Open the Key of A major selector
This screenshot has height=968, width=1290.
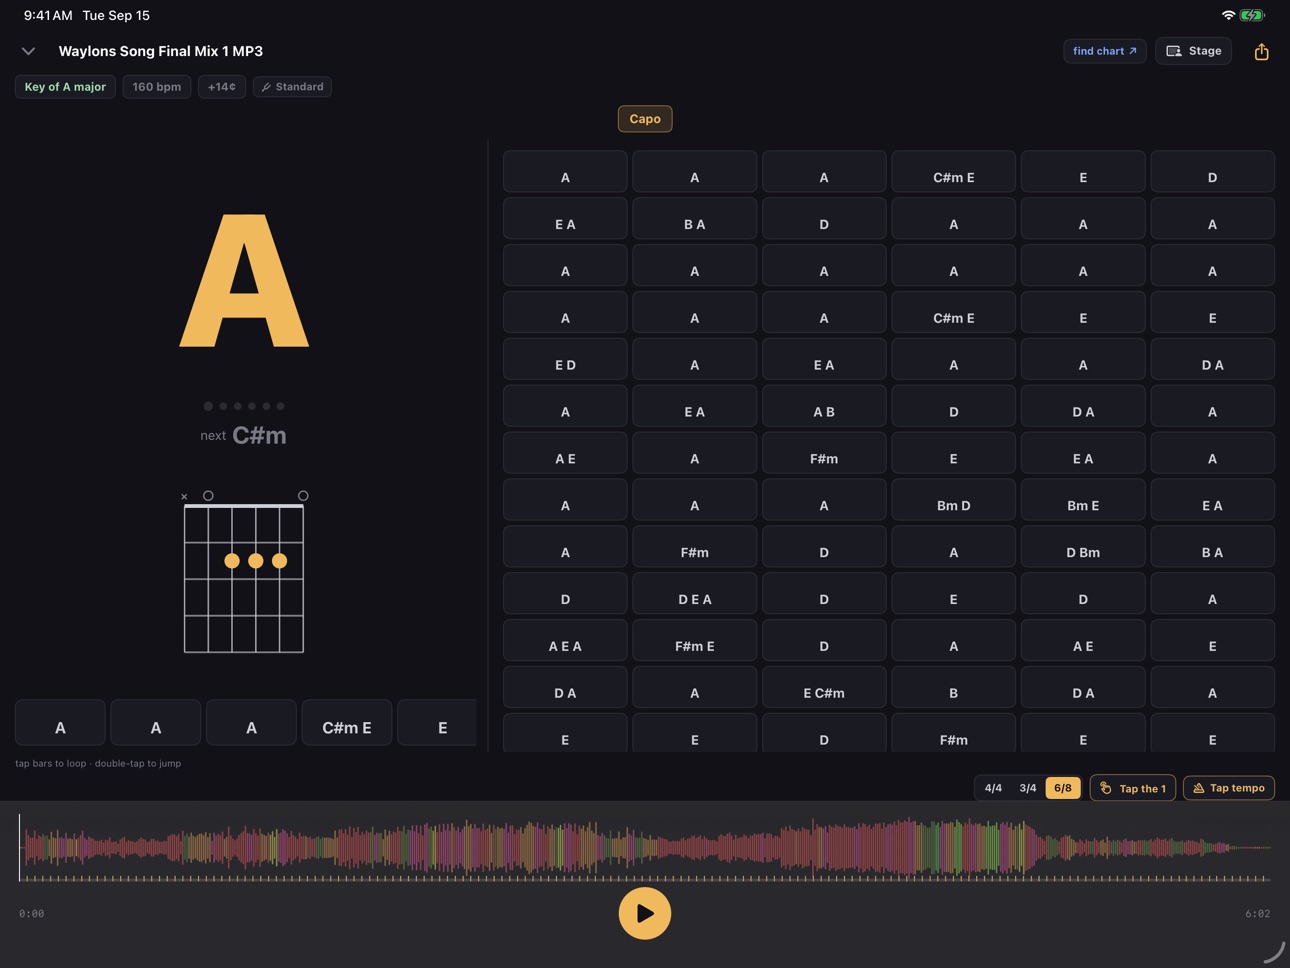65,87
